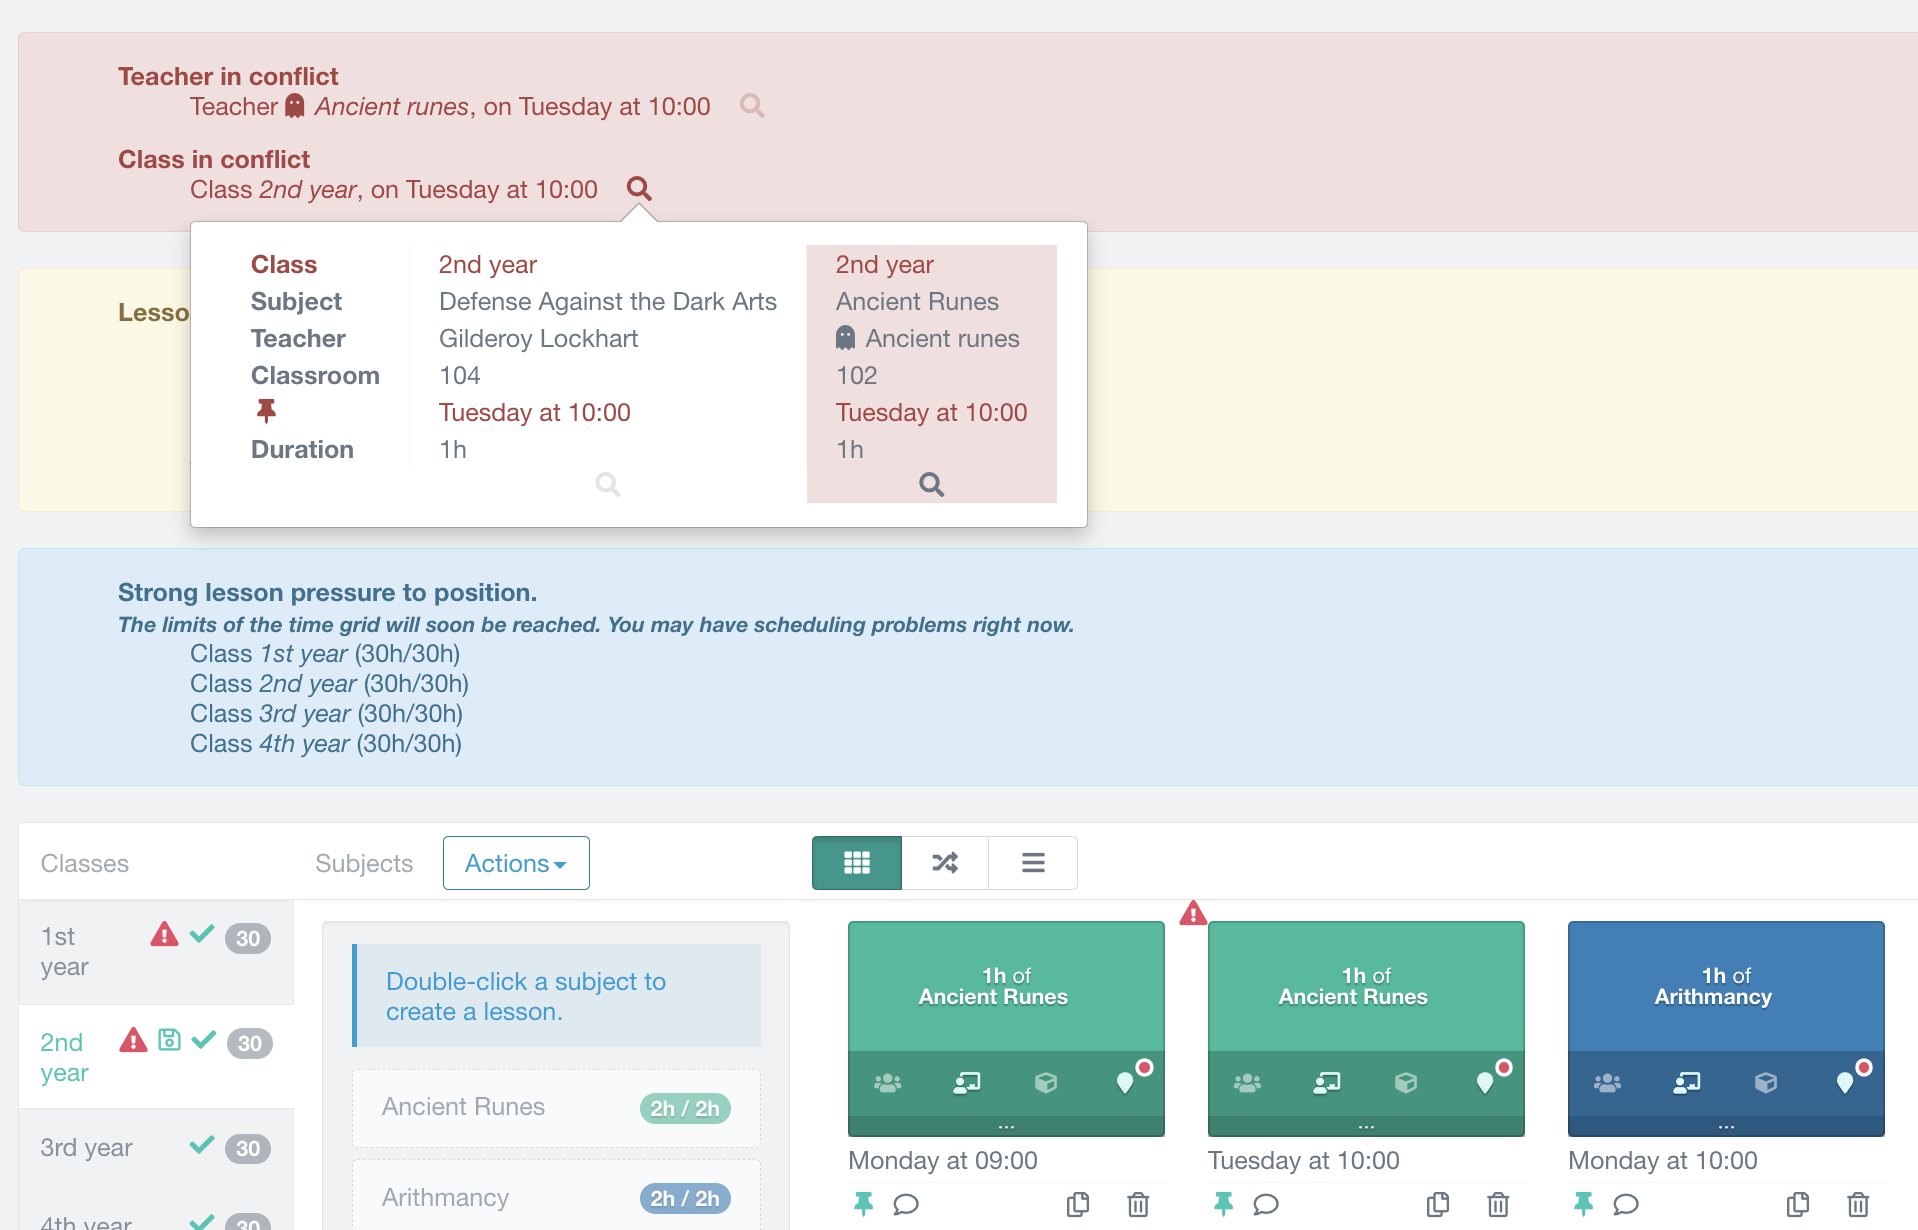The width and height of the screenshot is (1918, 1230).
Task: Unpin the Arithmancy lesson
Action: point(1583,1205)
